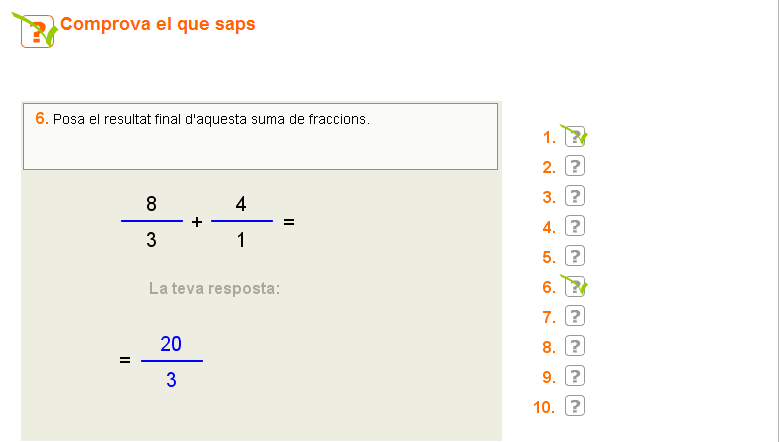The width and height of the screenshot is (779, 442).
Task: Open question 5 question-mark icon
Action: tap(575, 257)
